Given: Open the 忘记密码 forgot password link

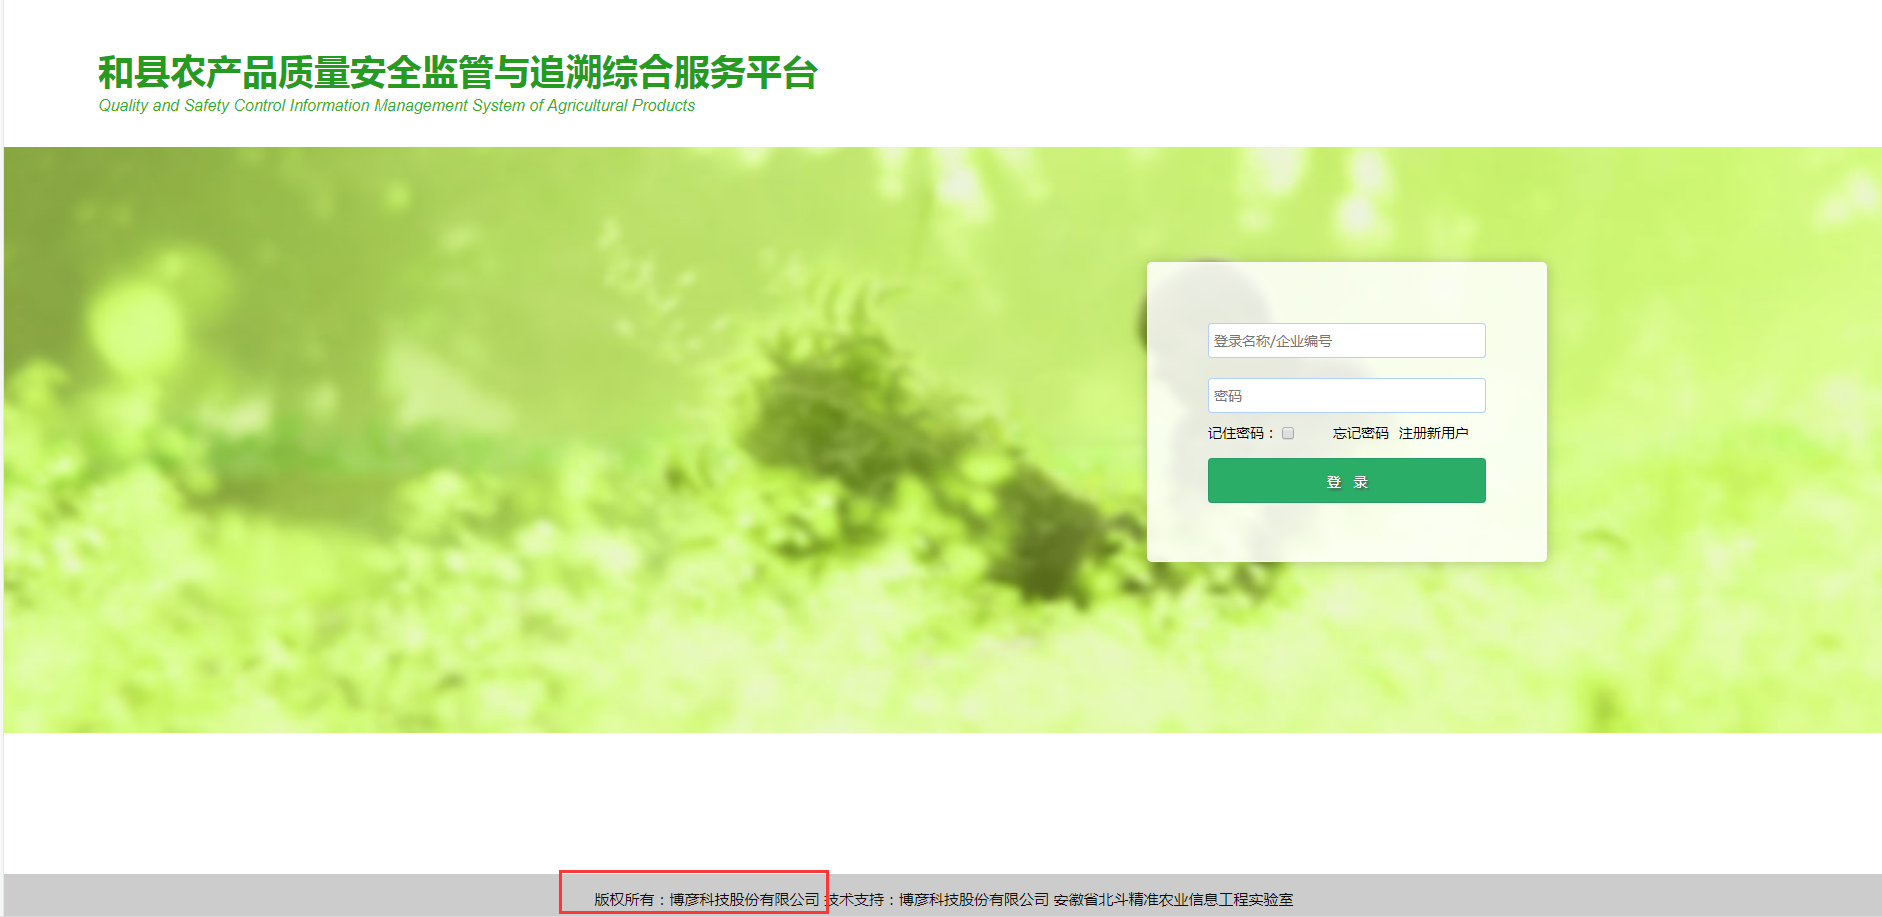Looking at the screenshot, I should (1360, 433).
